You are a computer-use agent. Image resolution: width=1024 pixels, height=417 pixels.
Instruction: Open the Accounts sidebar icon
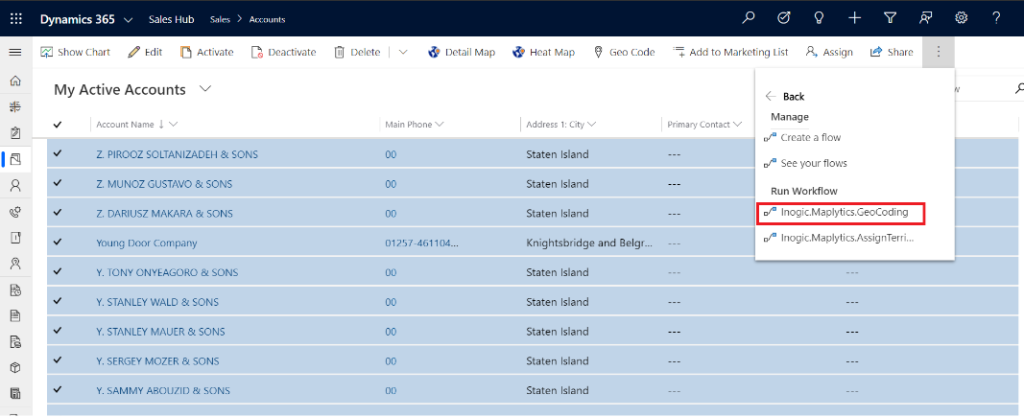pos(16,159)
